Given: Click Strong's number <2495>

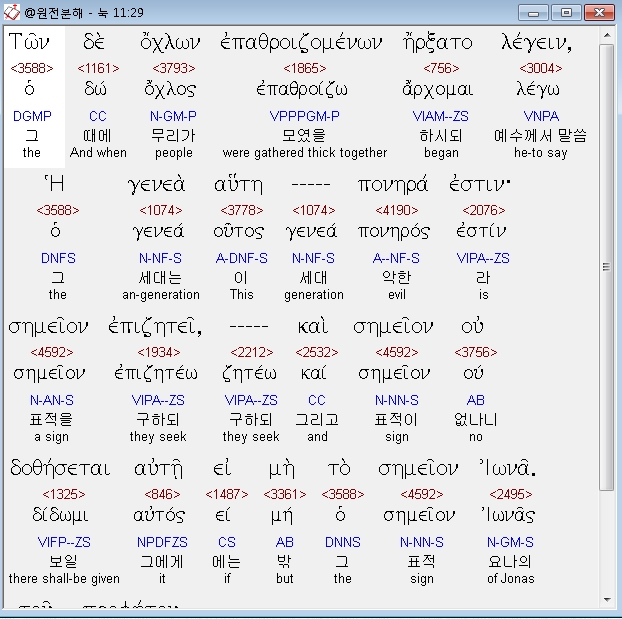Looking at the screenshot, I should tap(511, 494).
